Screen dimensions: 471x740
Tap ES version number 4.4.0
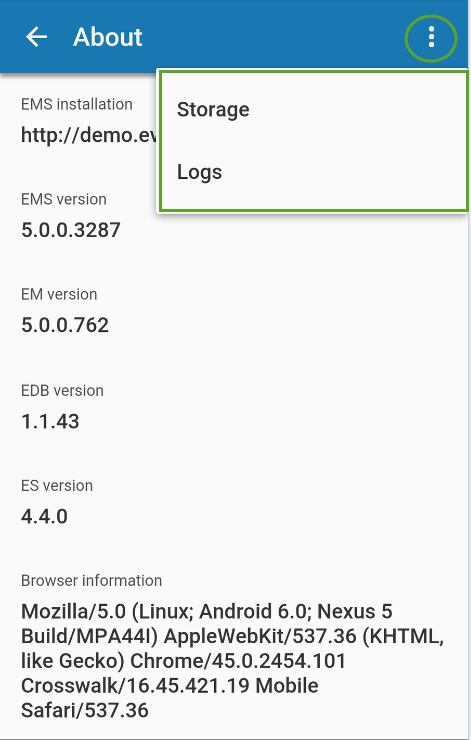(x=44, y=516)
